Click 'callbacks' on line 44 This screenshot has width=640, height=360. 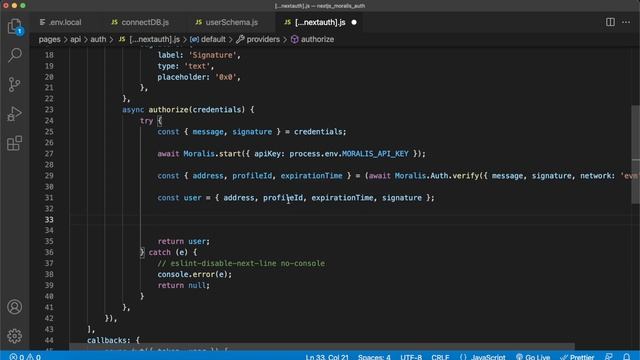[x=107, y=340]
